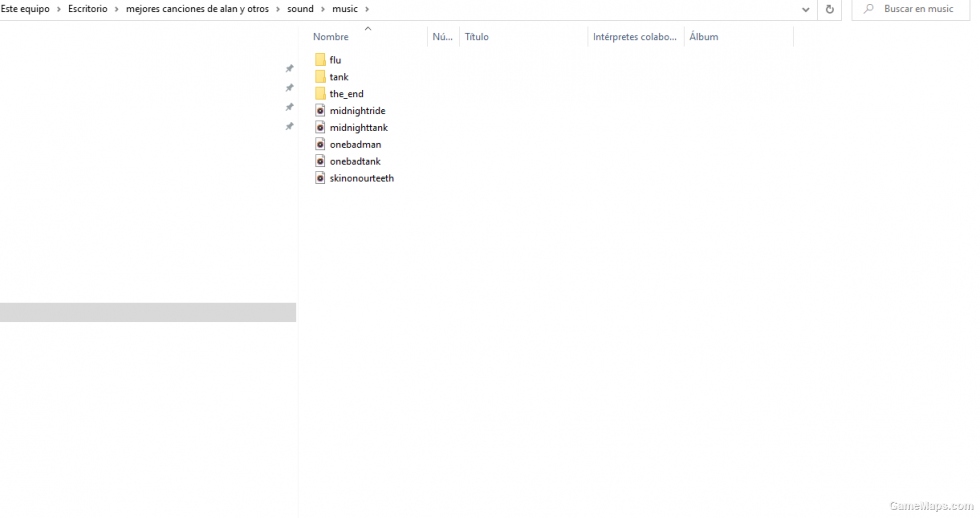Select the highlighted item in the navigation pane

[148, 312]
